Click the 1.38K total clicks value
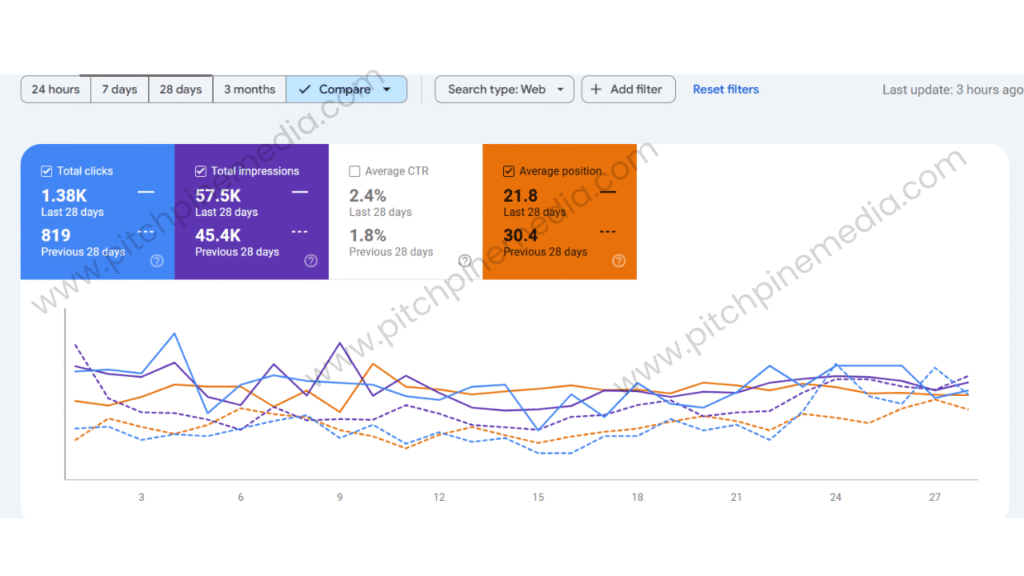This screenshot has height=576, width=1024. pos(64,195)
